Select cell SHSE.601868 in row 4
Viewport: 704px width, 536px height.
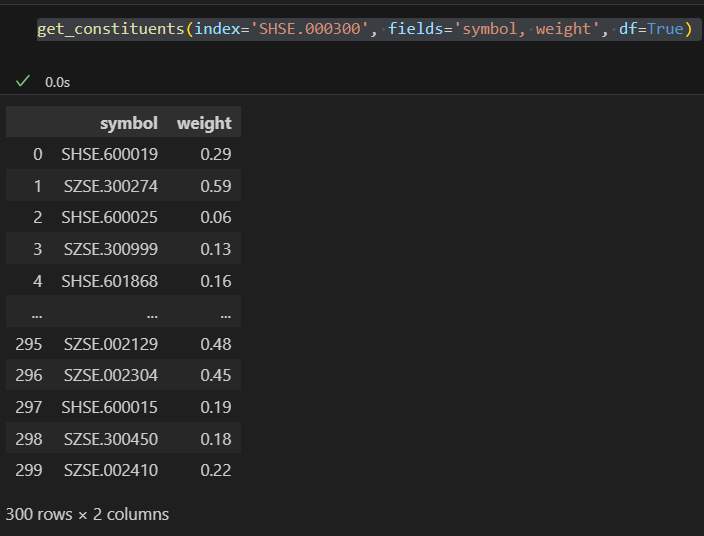110,281
